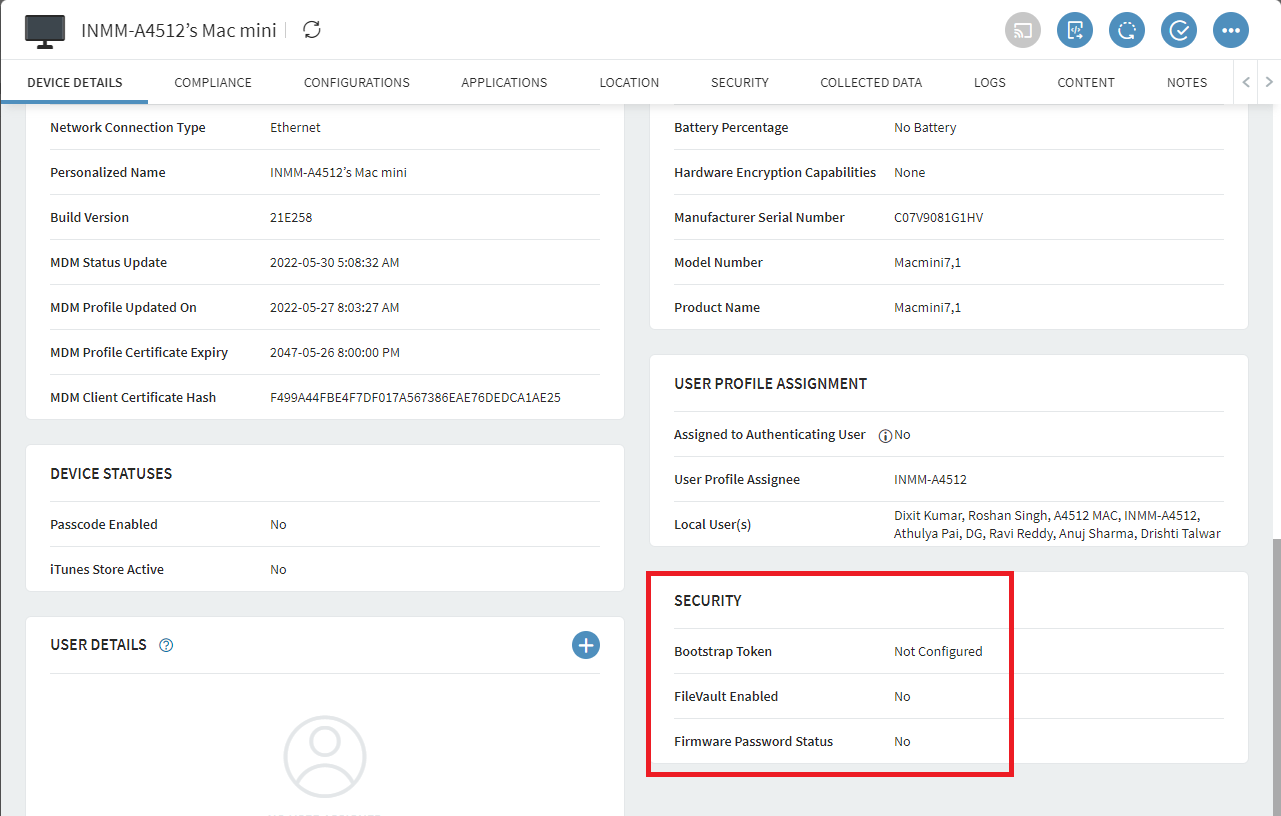View the Collected Data tab
Image resolution: width=1281 pixels, height=816 pixels.
point(871,83)
